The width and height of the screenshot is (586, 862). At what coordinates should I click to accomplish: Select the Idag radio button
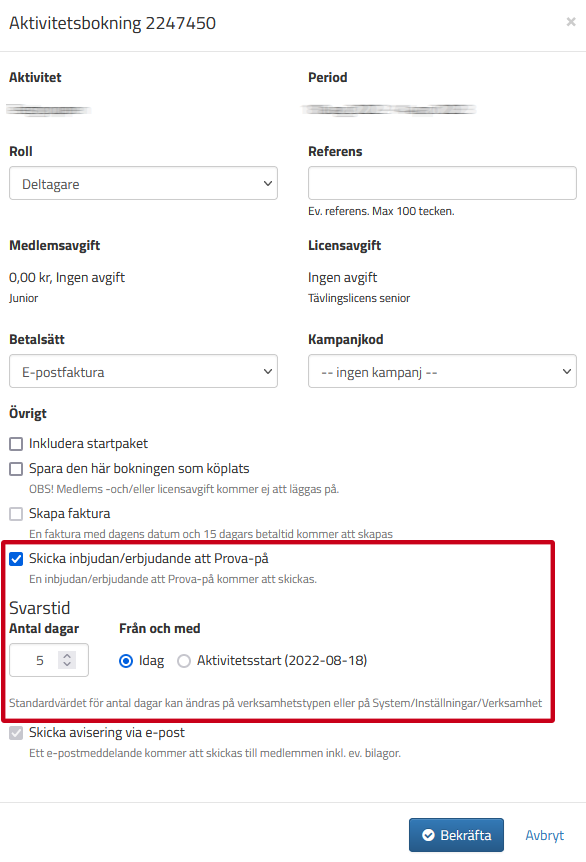[x=126, y=661]
